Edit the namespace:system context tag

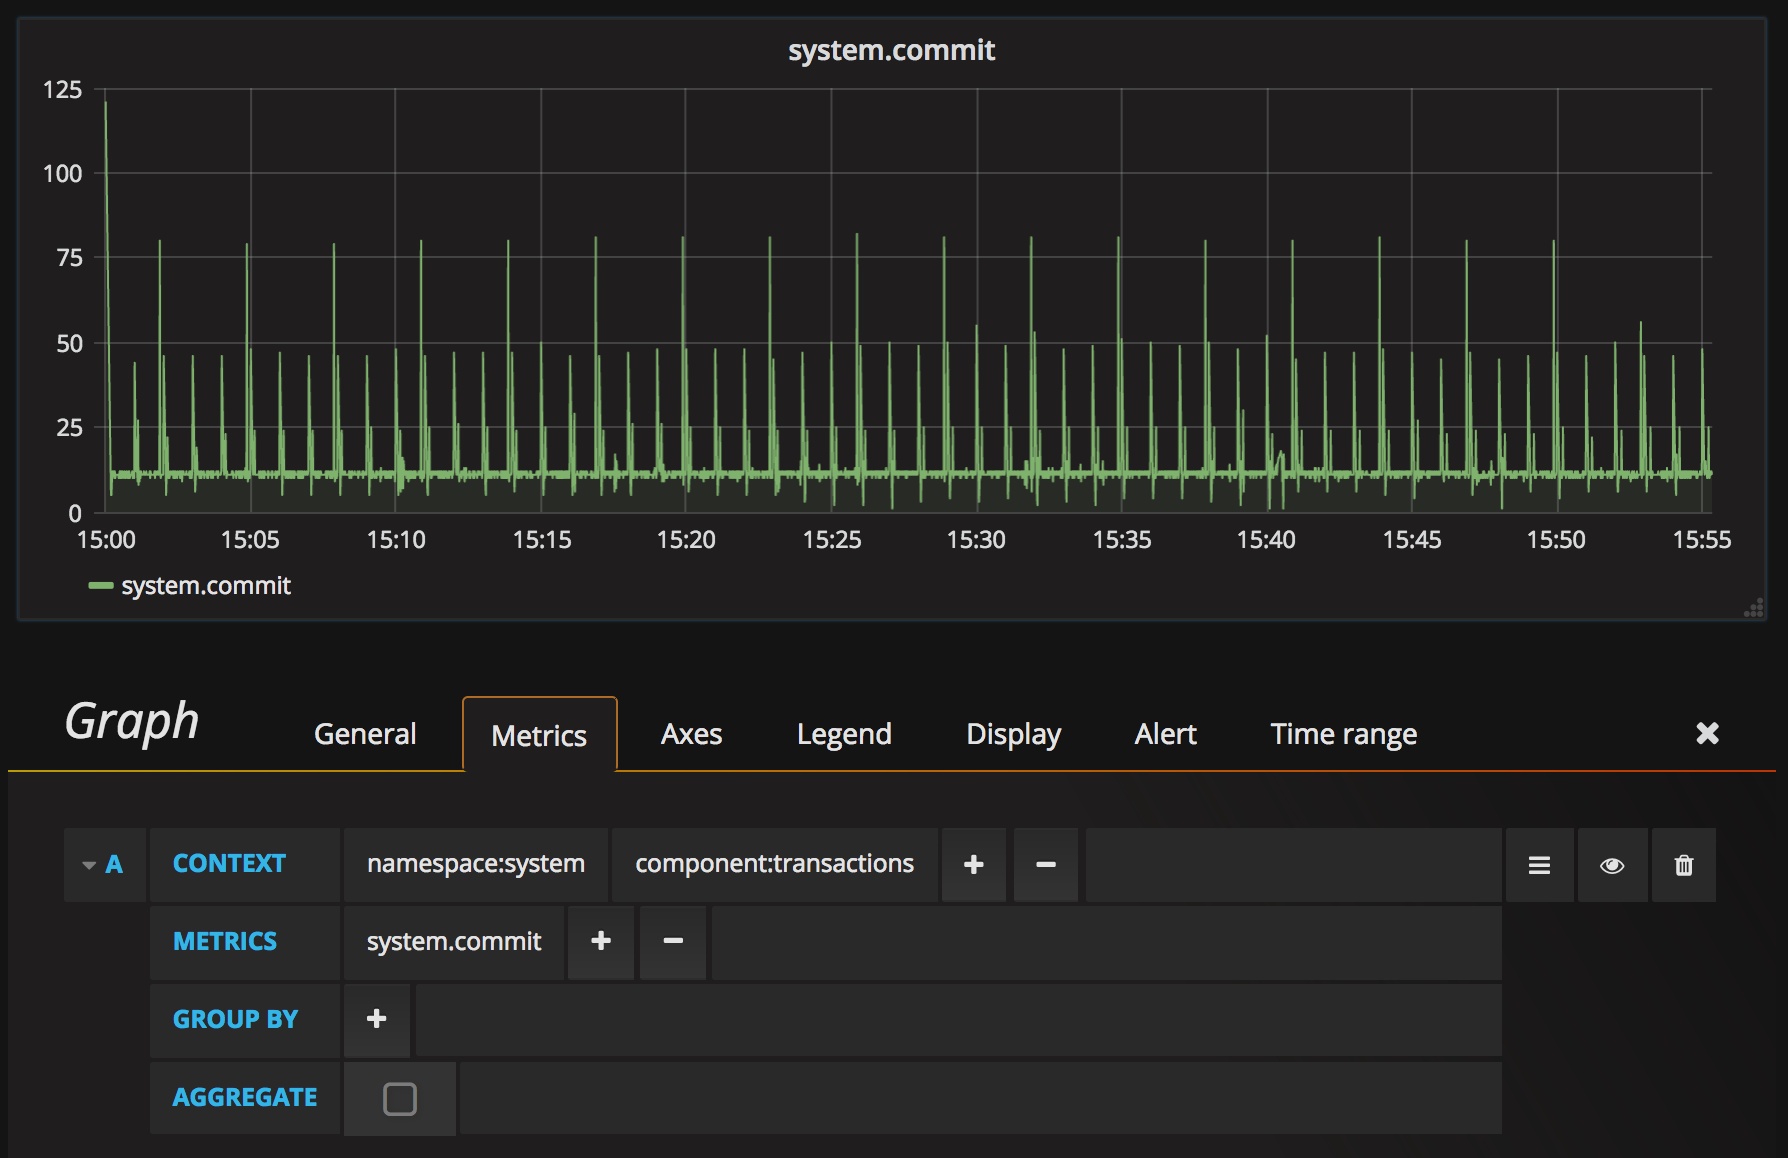tap(476, 865)
